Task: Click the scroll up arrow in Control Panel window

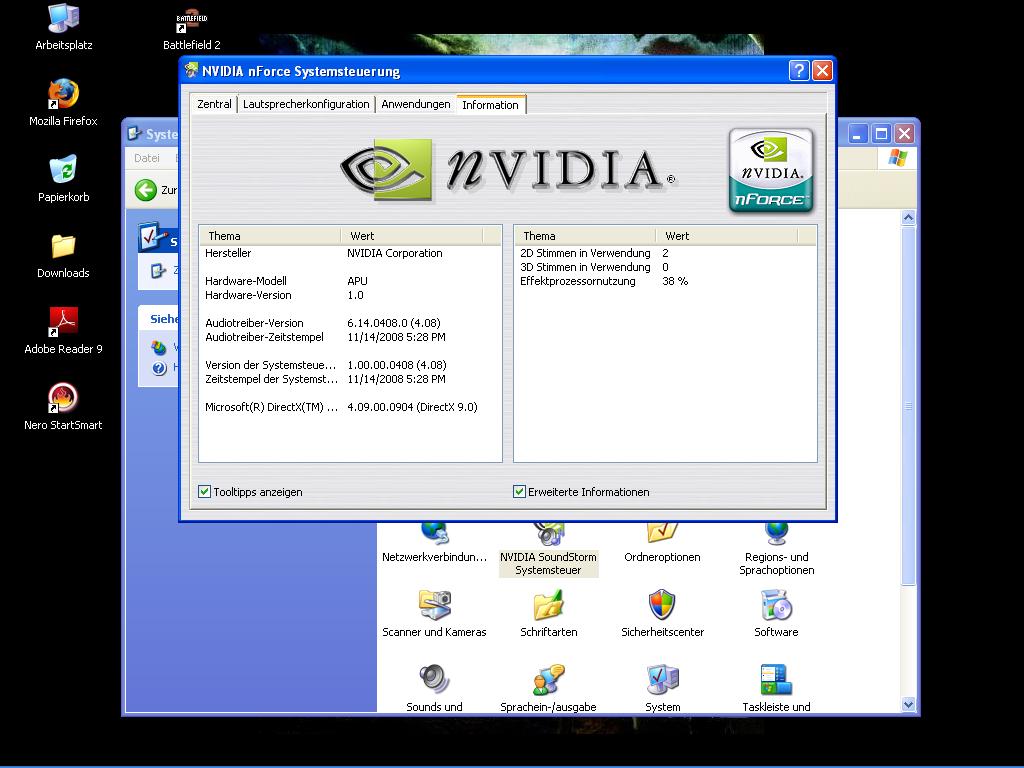Action: tap(908, 217)
